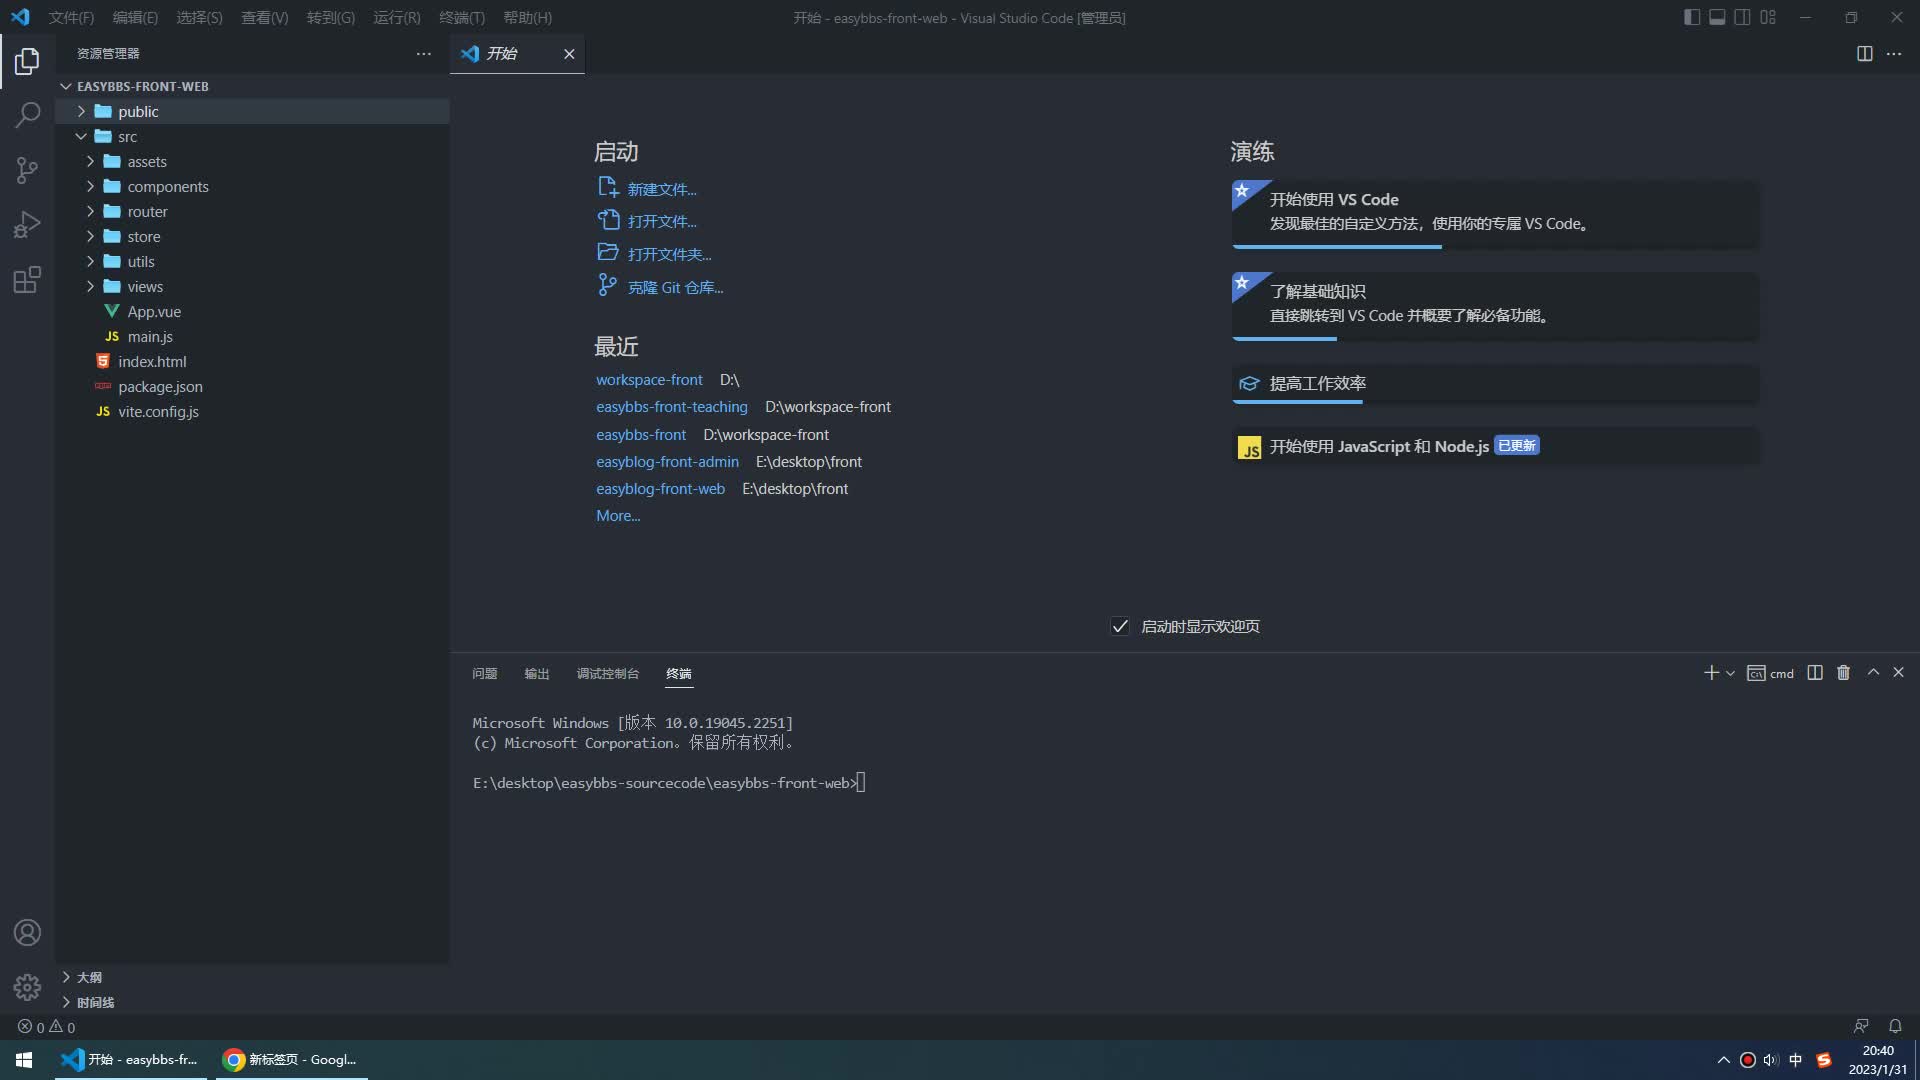Open Source Control view

[x=27, y=170]
